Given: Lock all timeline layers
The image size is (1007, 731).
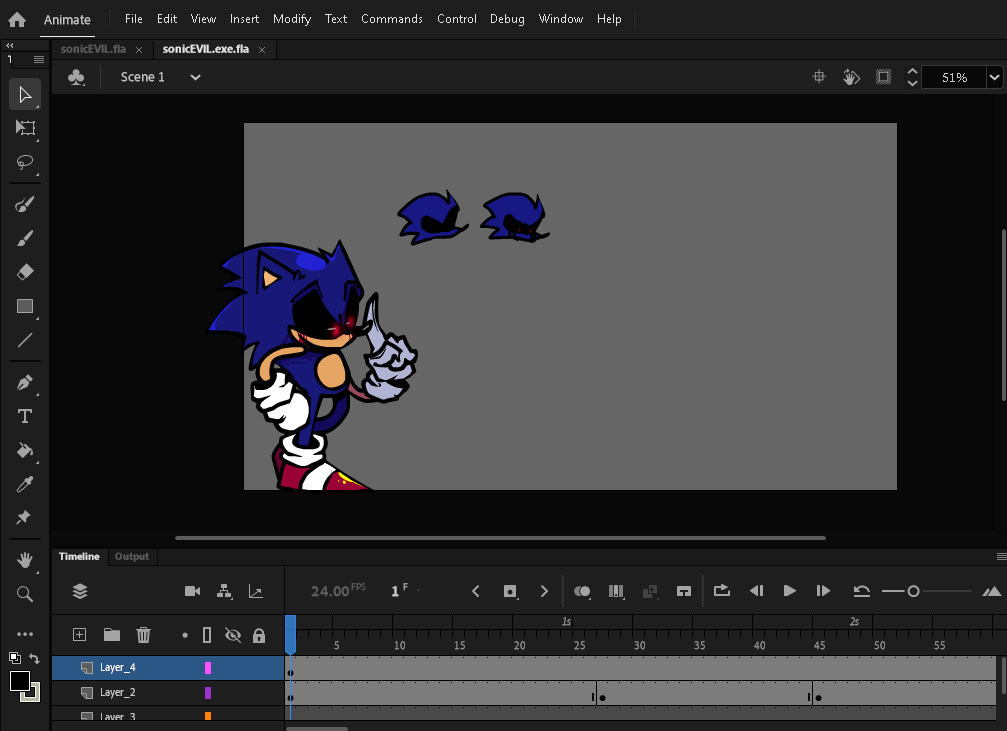Looking at the screenshot, I should coord(259,635).
